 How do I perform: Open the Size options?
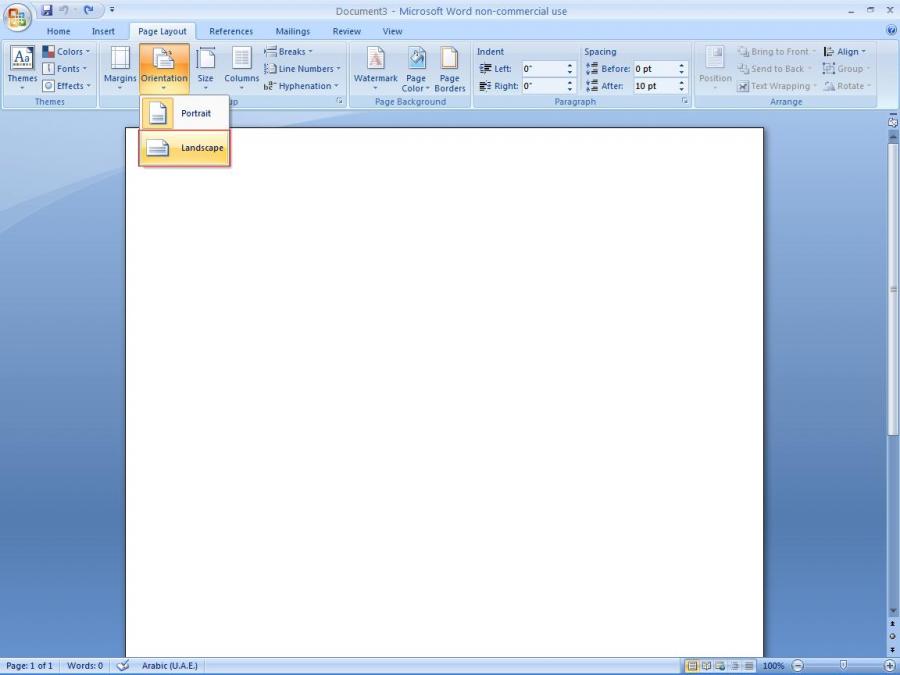(x=205, y=68)
